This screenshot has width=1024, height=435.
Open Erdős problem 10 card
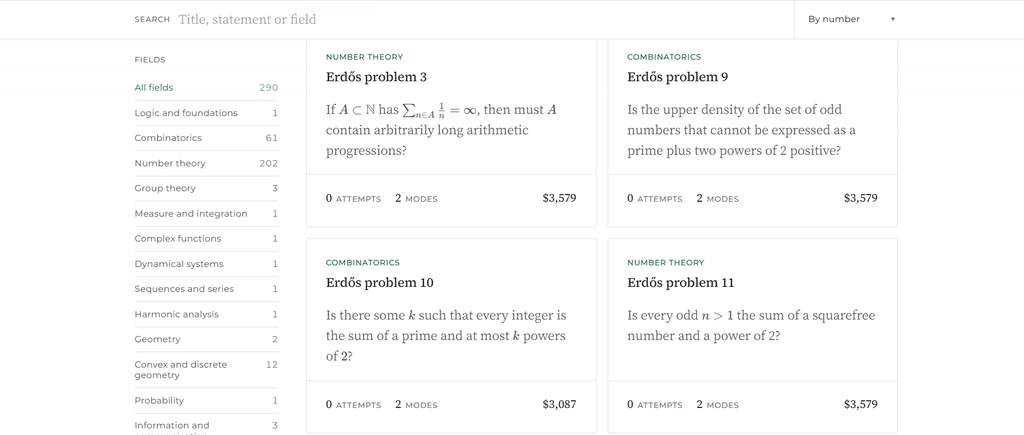pyautogui.click(x=451, y=335)
